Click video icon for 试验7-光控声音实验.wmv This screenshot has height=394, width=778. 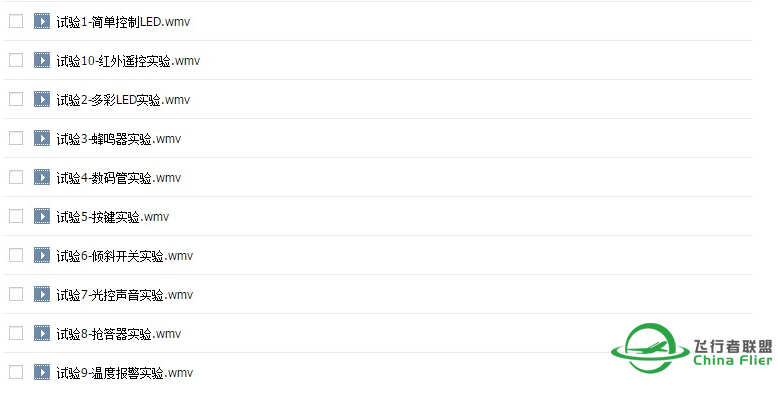click(x=42, y=294)
